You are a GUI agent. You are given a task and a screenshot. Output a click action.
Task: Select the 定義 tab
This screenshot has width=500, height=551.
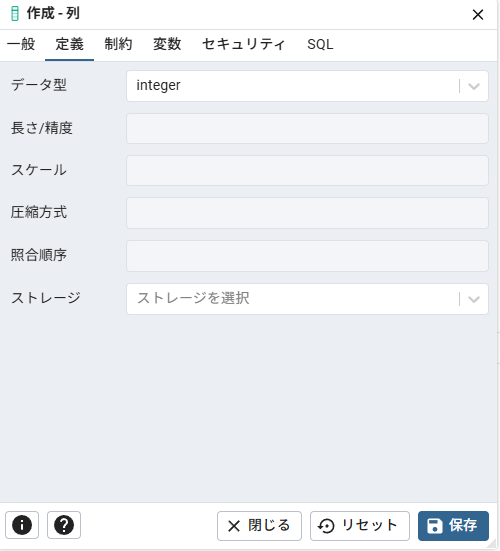coord(70,45)
